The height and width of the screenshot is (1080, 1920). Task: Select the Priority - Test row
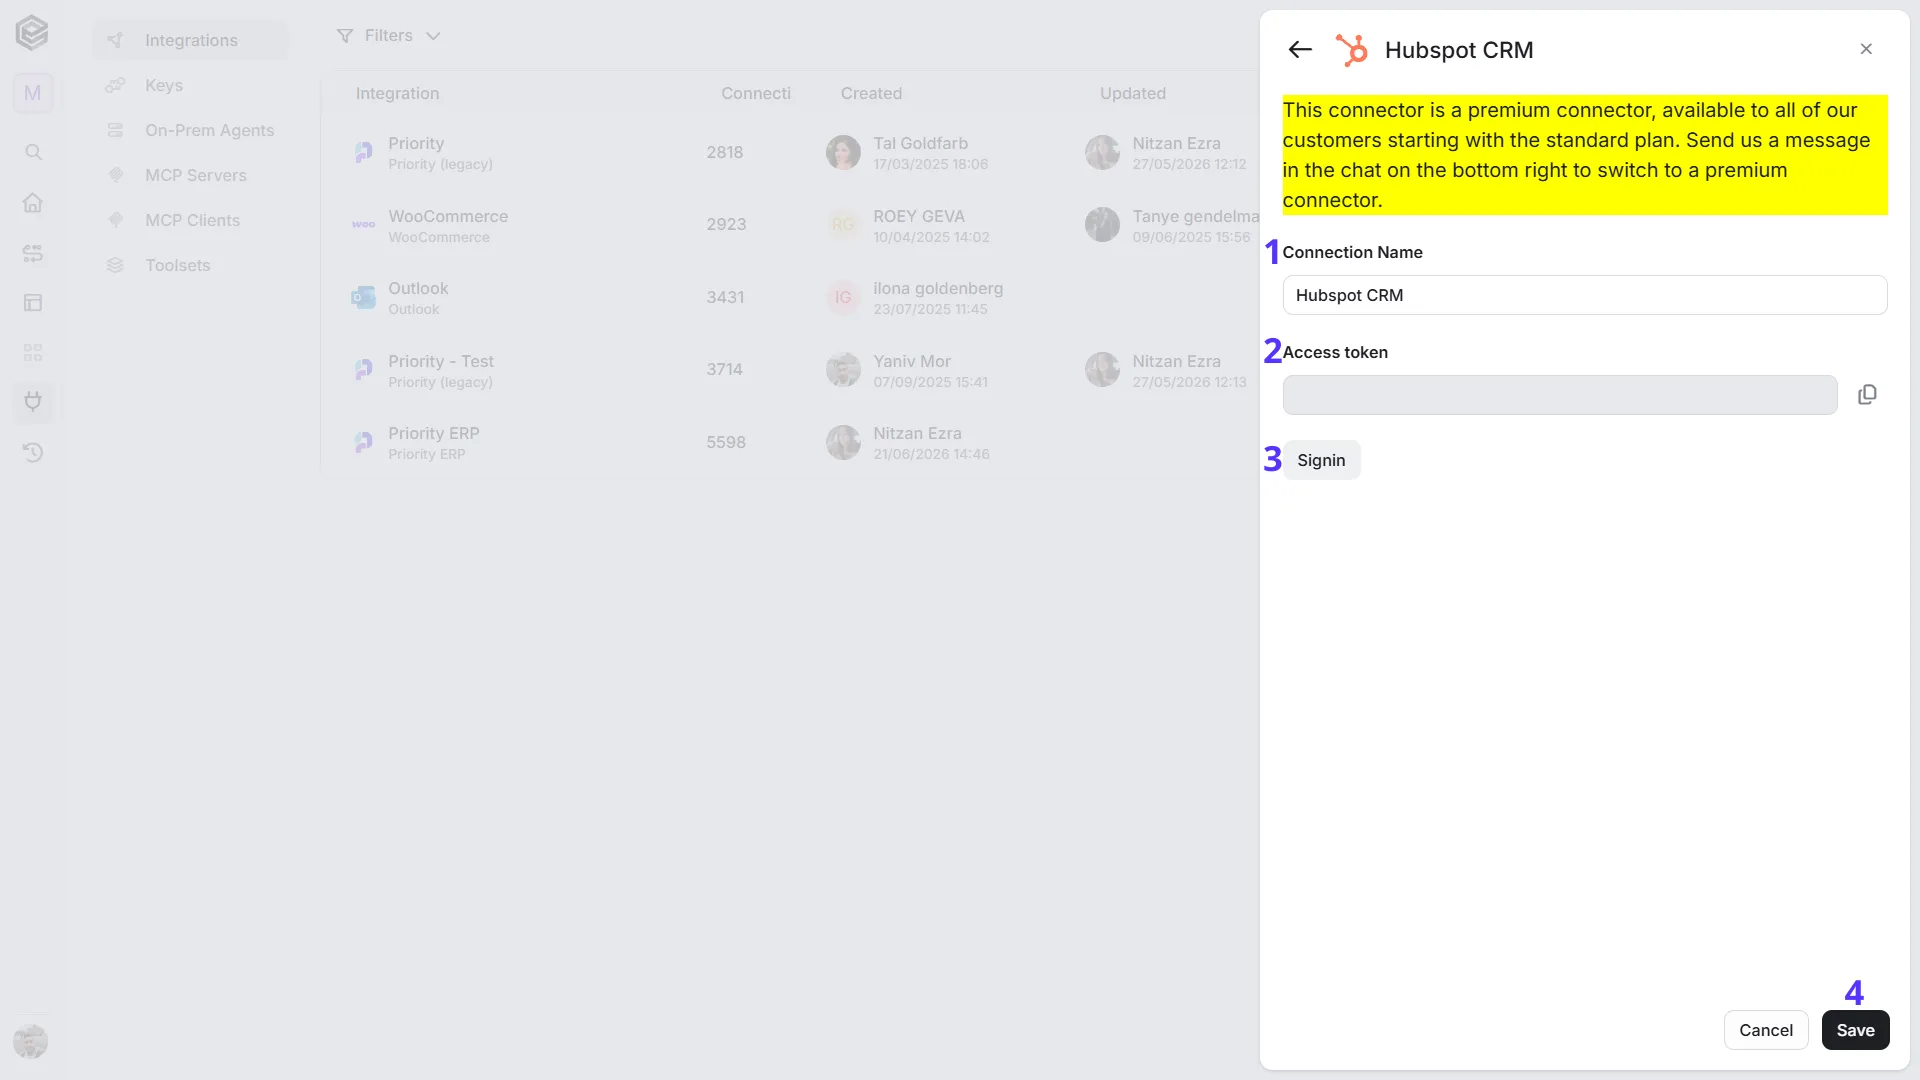click(x=790, y=370)
